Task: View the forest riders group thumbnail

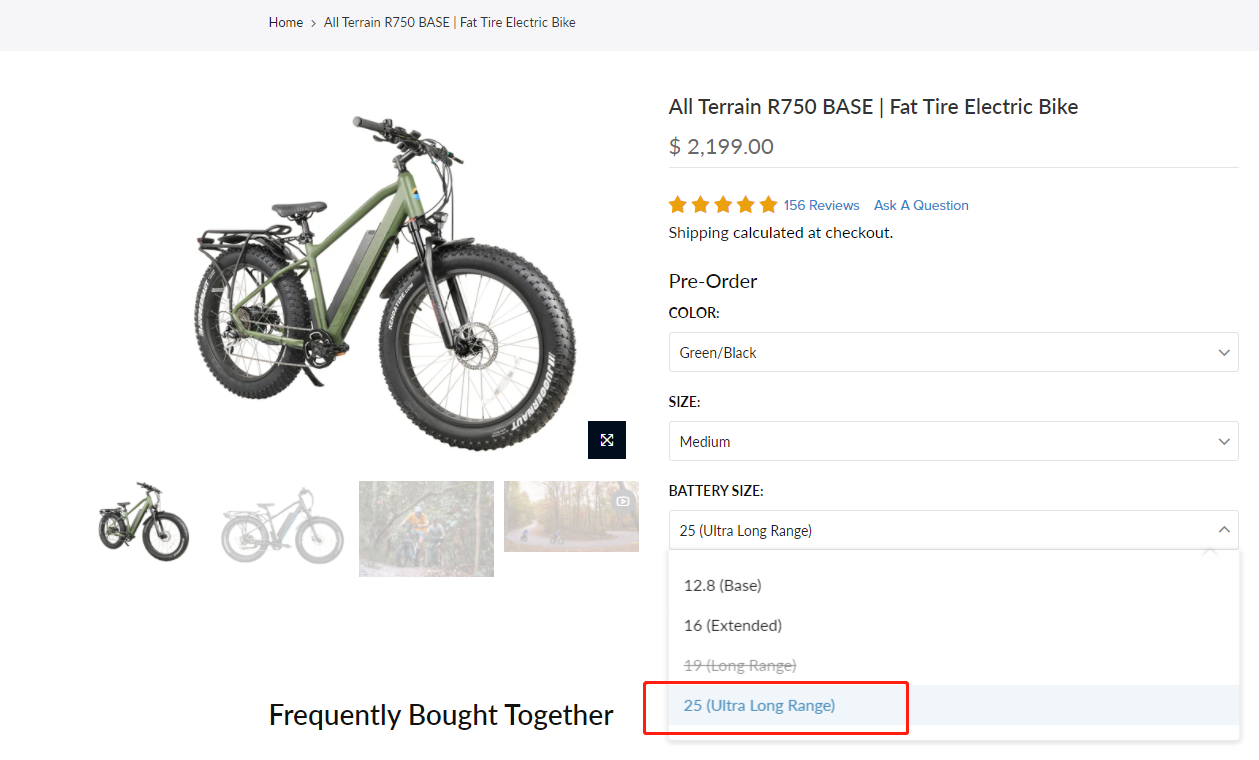Action: [426, 528]
